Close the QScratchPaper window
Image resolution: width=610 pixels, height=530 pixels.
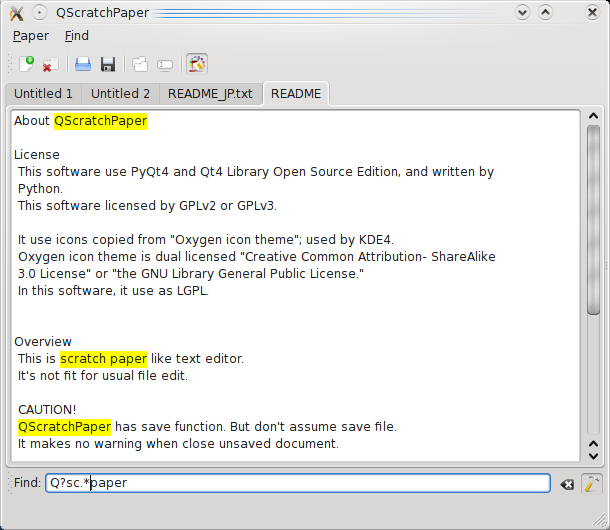coord(592,13)
